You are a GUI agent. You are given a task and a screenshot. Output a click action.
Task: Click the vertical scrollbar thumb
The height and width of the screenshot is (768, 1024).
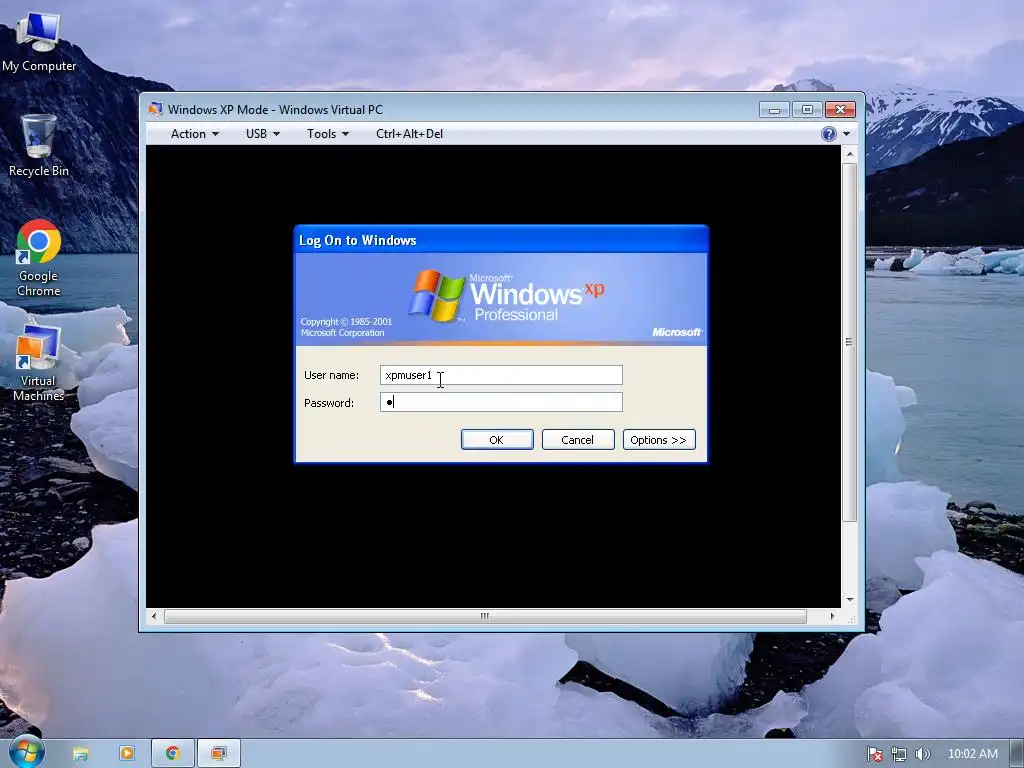850,342
